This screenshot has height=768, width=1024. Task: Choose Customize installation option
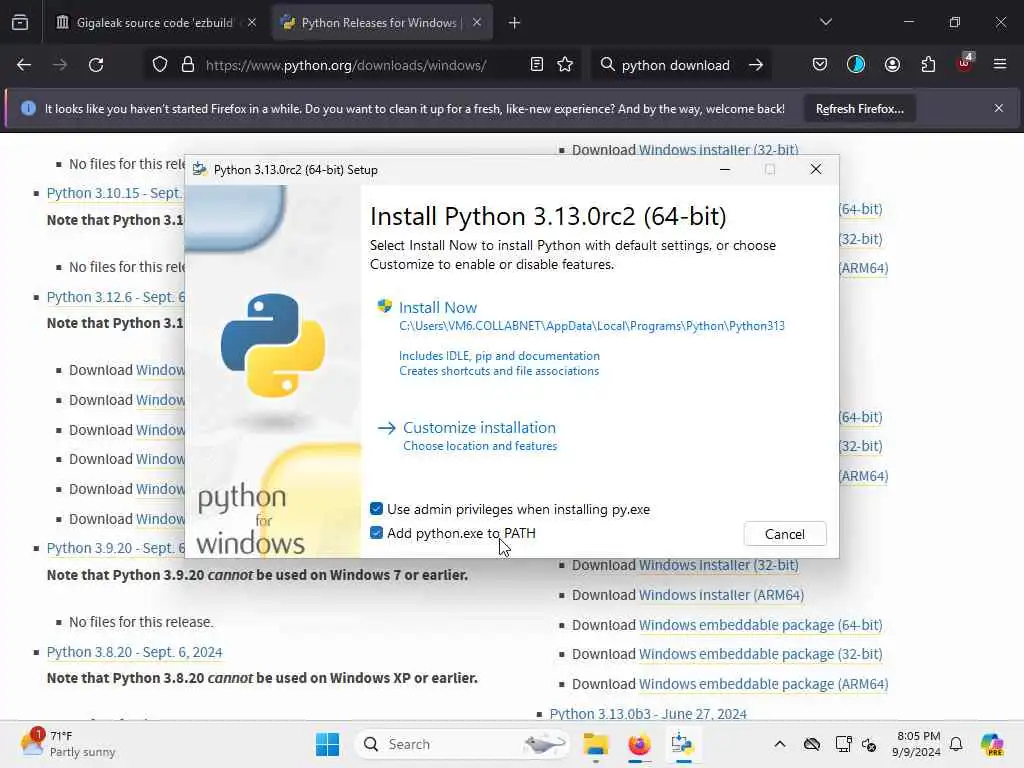click(479, 428)
